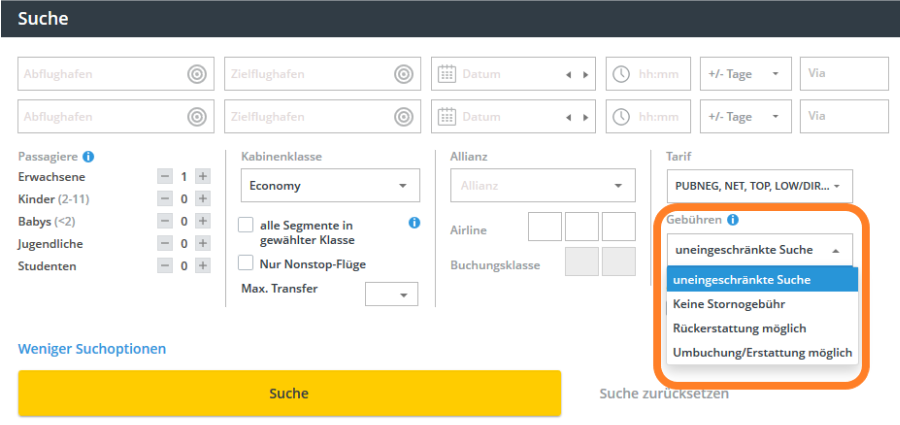The width and height of the screenshot is (900, 425).
Task: Click the first Via input field
Action: [x=844, y=74]
